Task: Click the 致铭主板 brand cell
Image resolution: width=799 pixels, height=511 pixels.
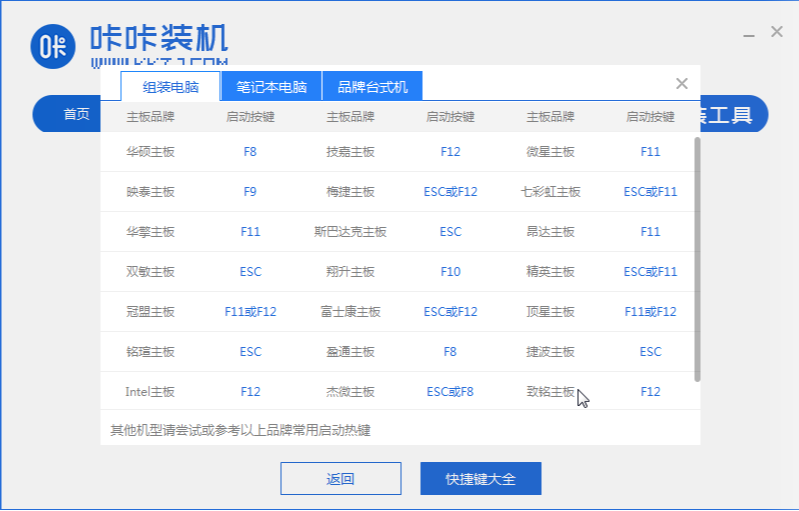Action: [550, 392]
